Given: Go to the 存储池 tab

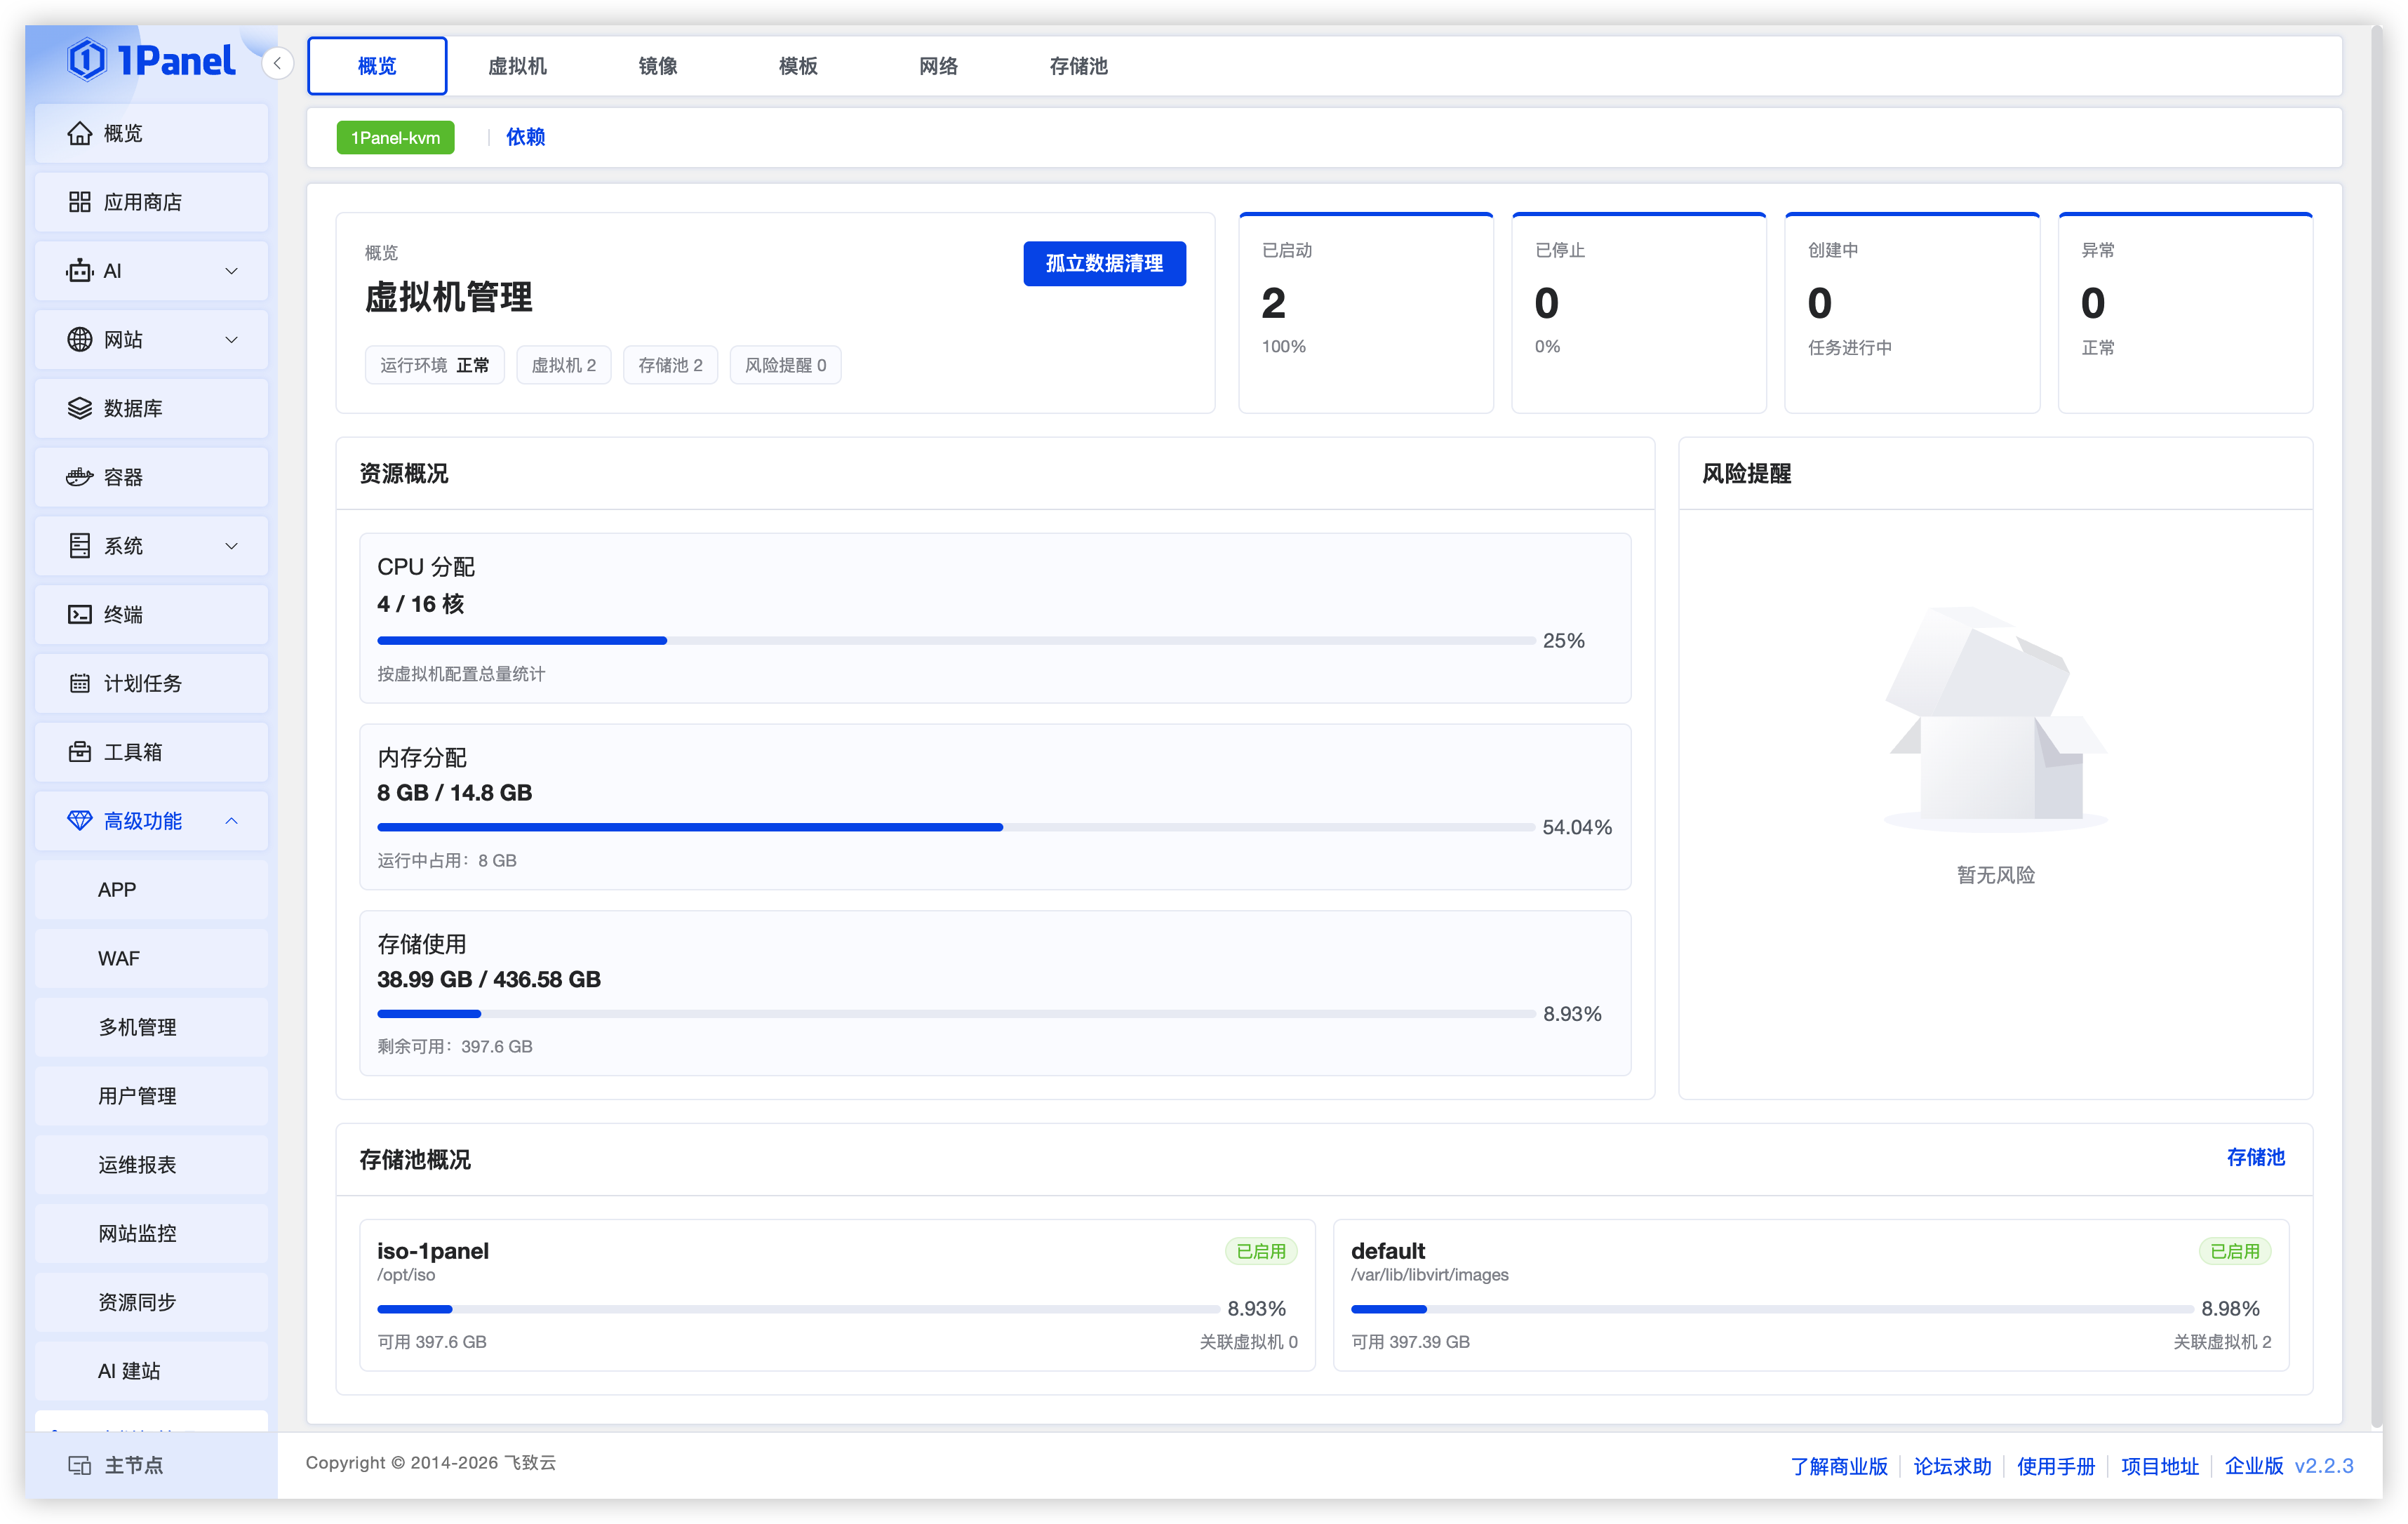Looking at the screenshot, I should 1078,66.
